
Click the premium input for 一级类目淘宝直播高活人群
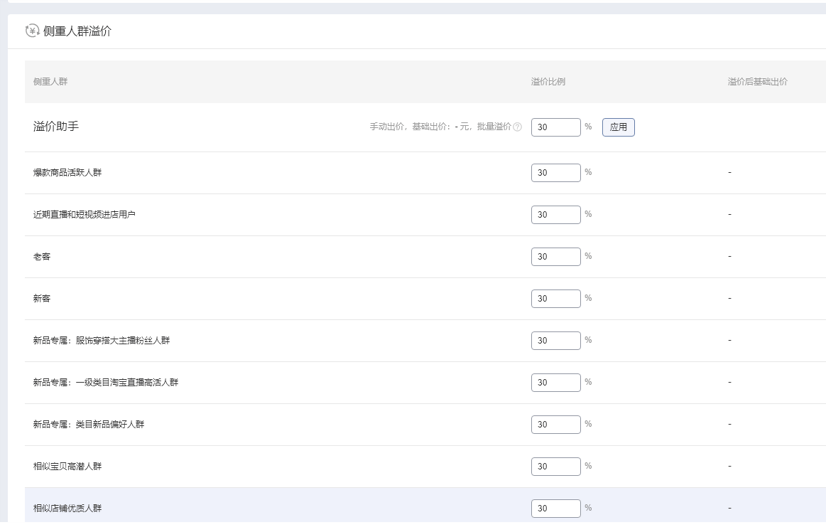[555, 383]
